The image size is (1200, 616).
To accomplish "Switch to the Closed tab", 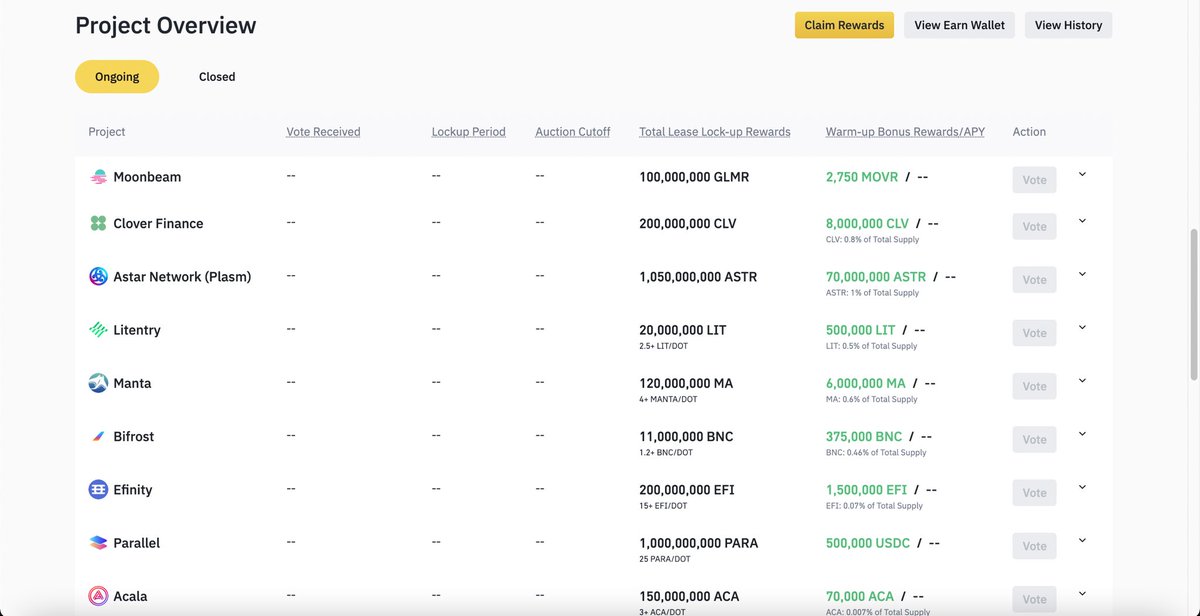I will pyautogui.click(x=217, y=77).
